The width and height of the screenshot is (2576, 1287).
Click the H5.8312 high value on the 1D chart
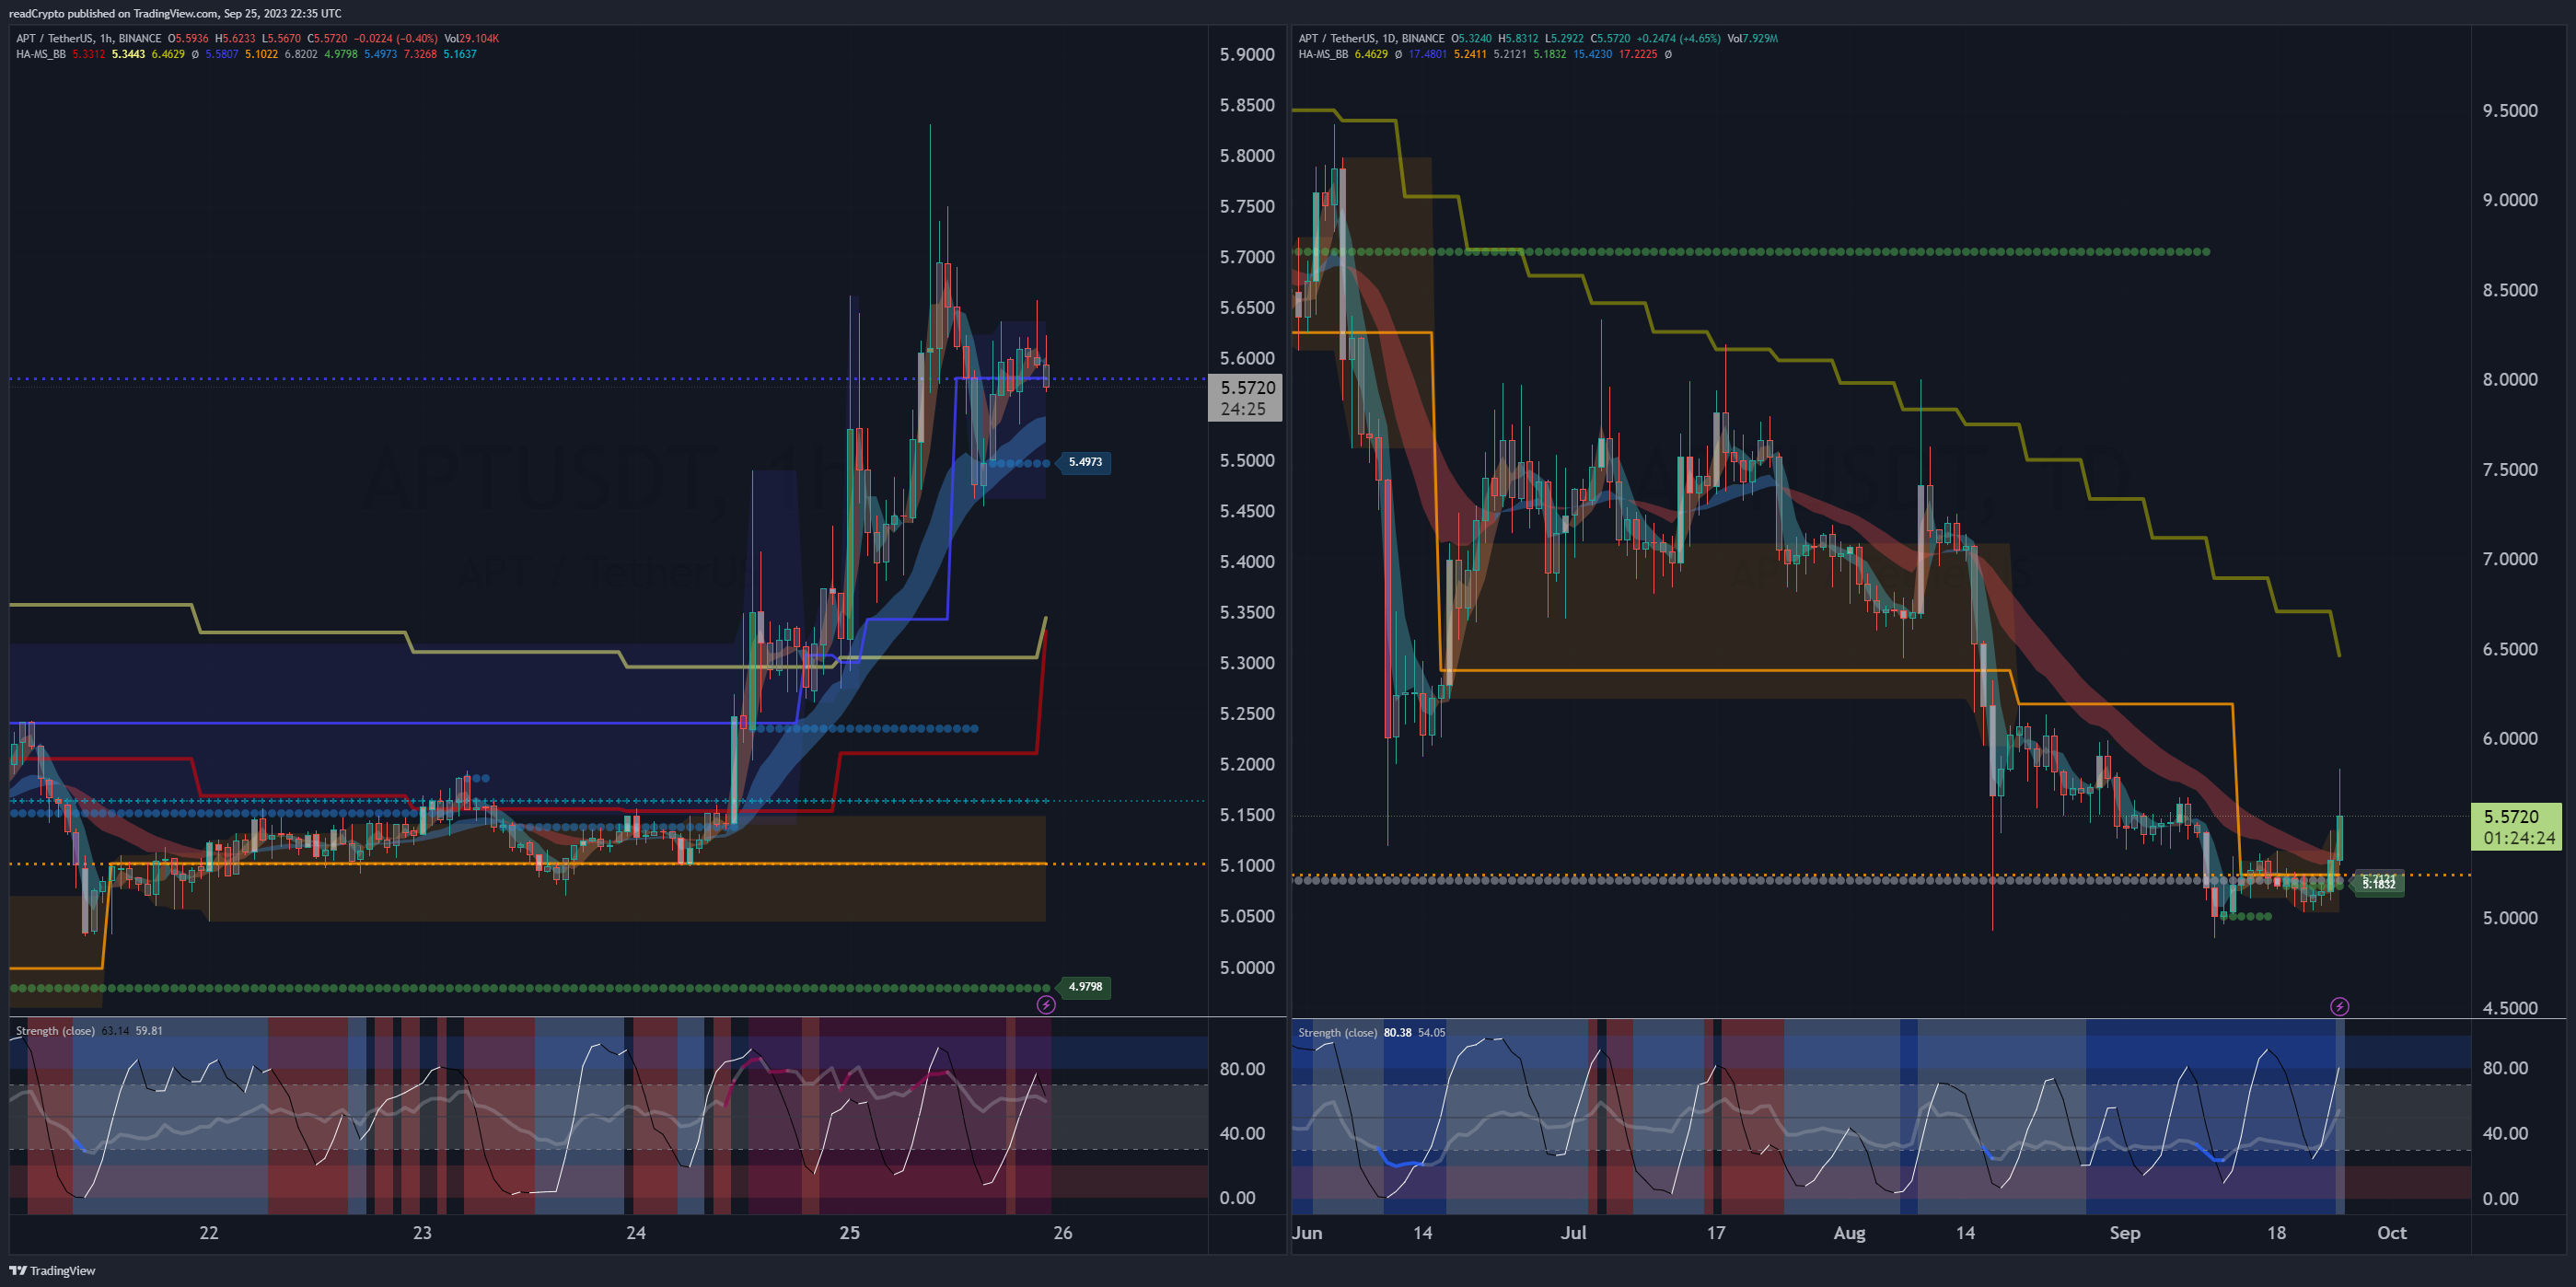[x=1518, y=38]
